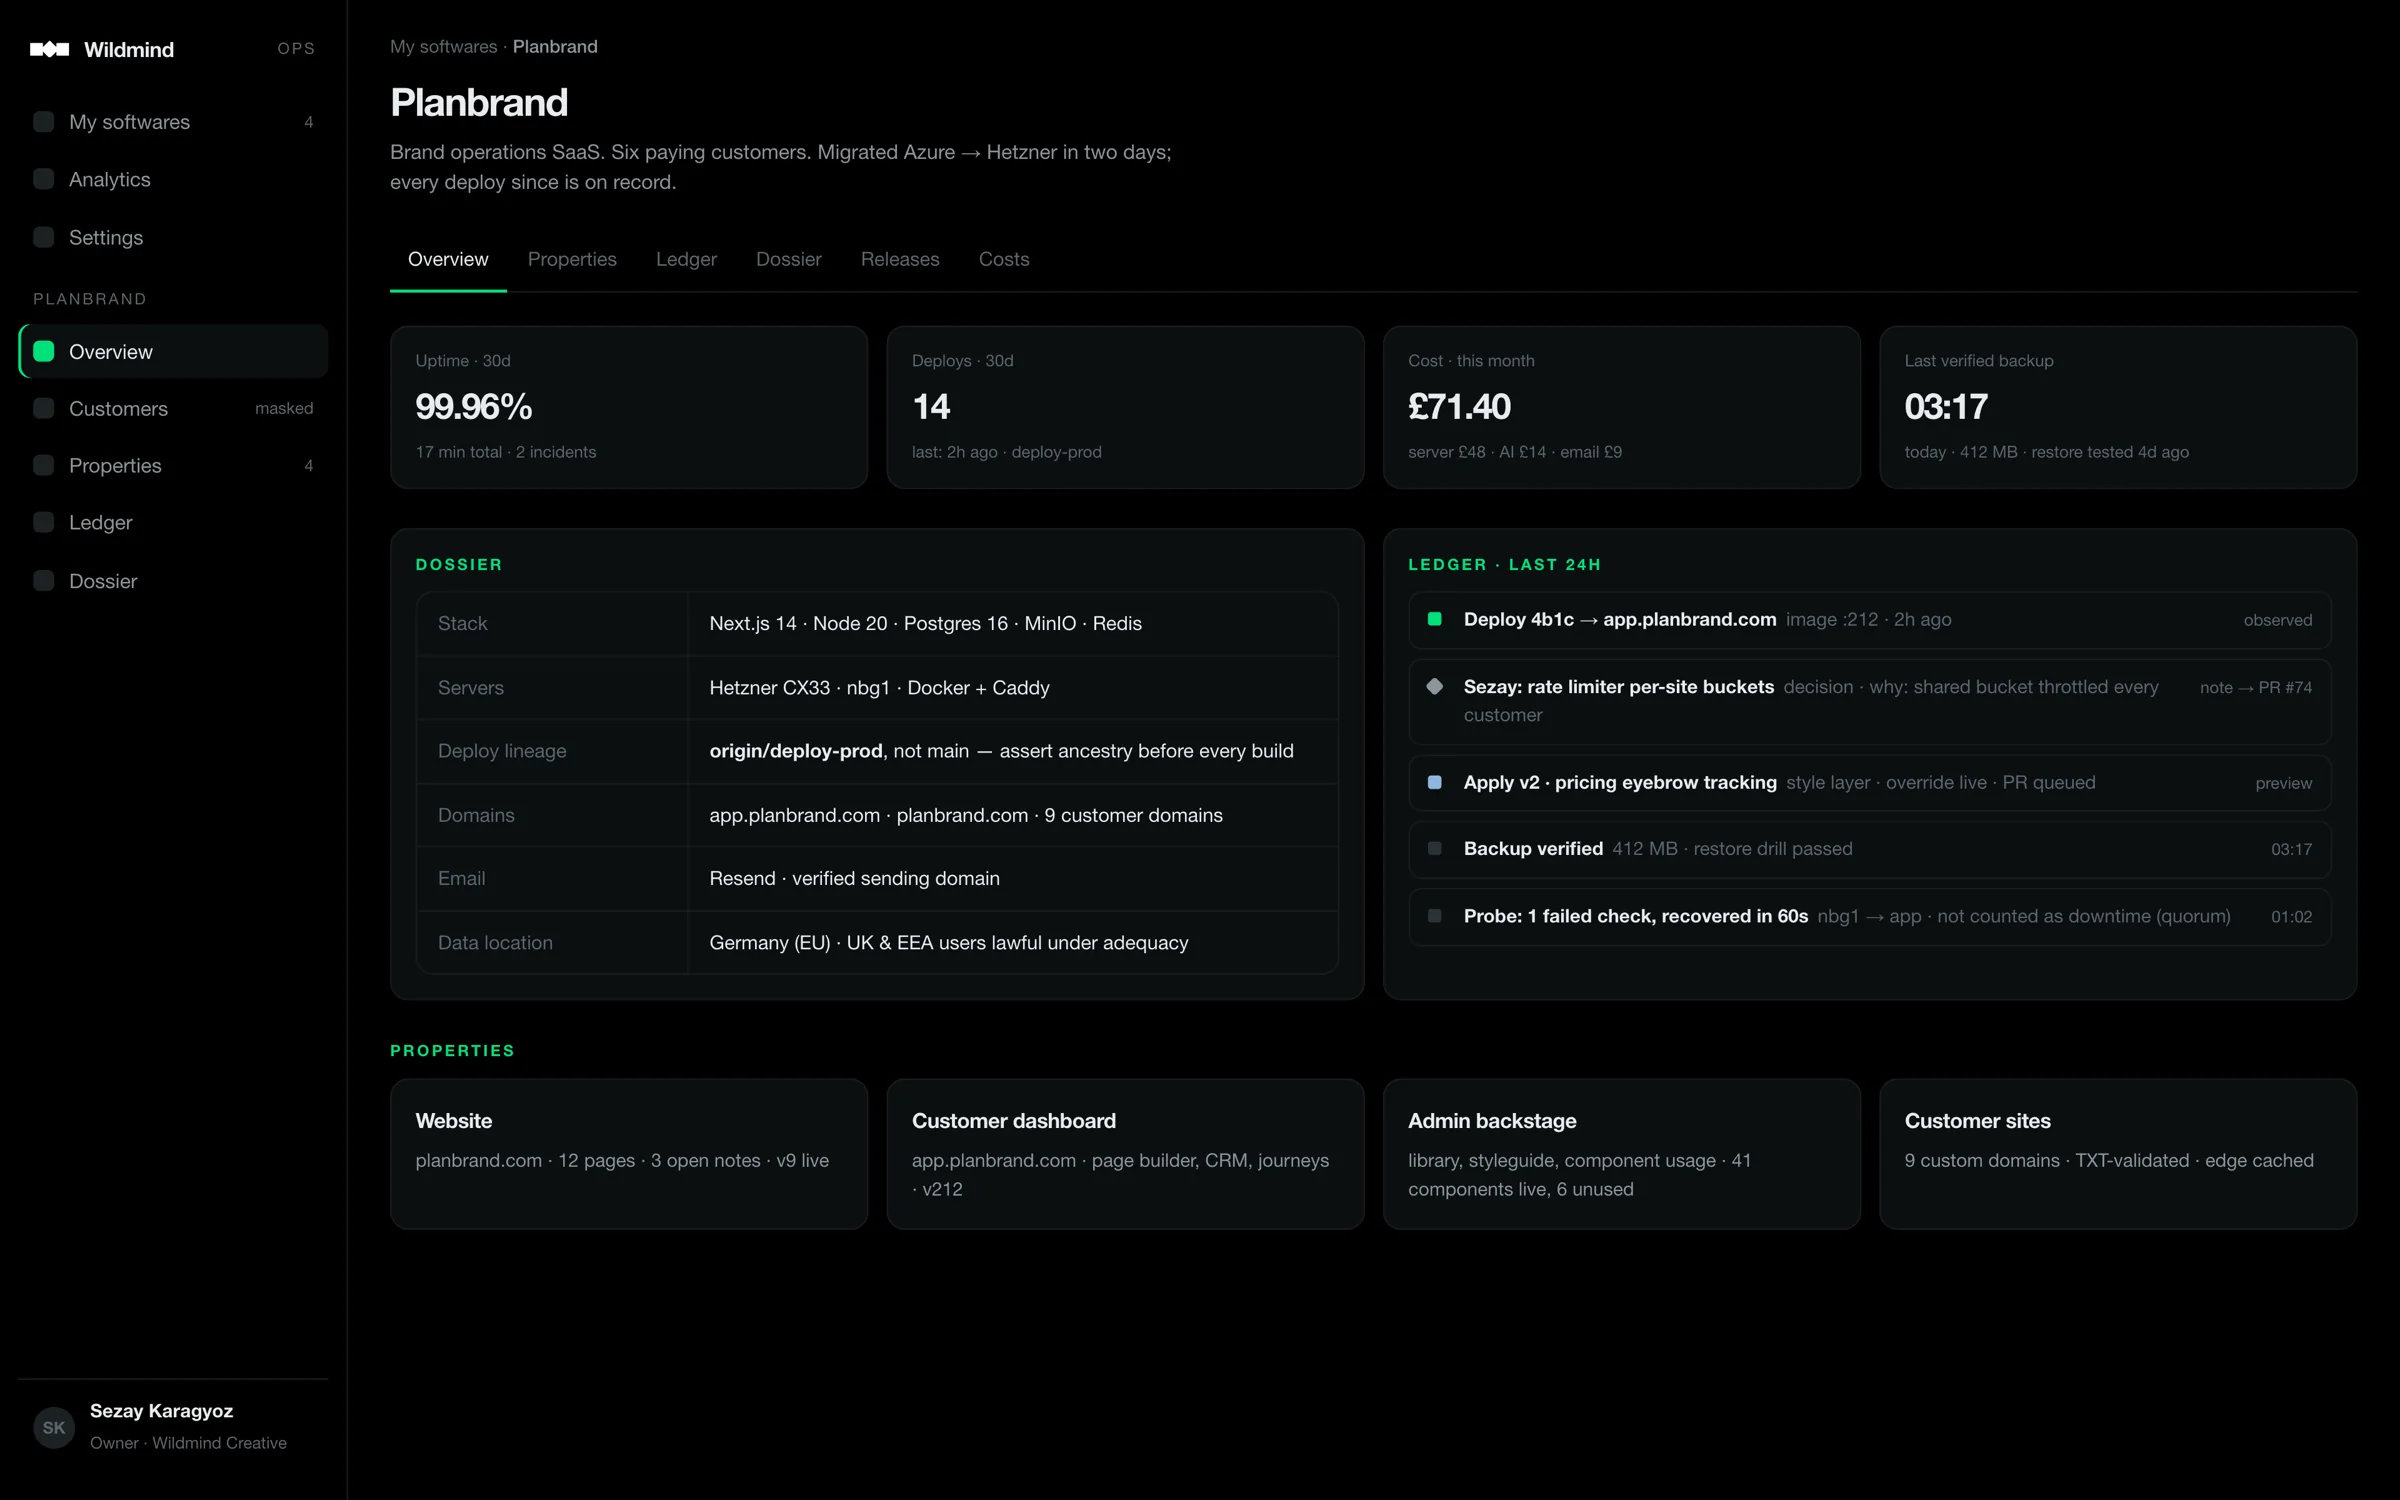The image size is (2400, 1500).
Task: Click the SK user avatar
Action: coord(54,1427)
